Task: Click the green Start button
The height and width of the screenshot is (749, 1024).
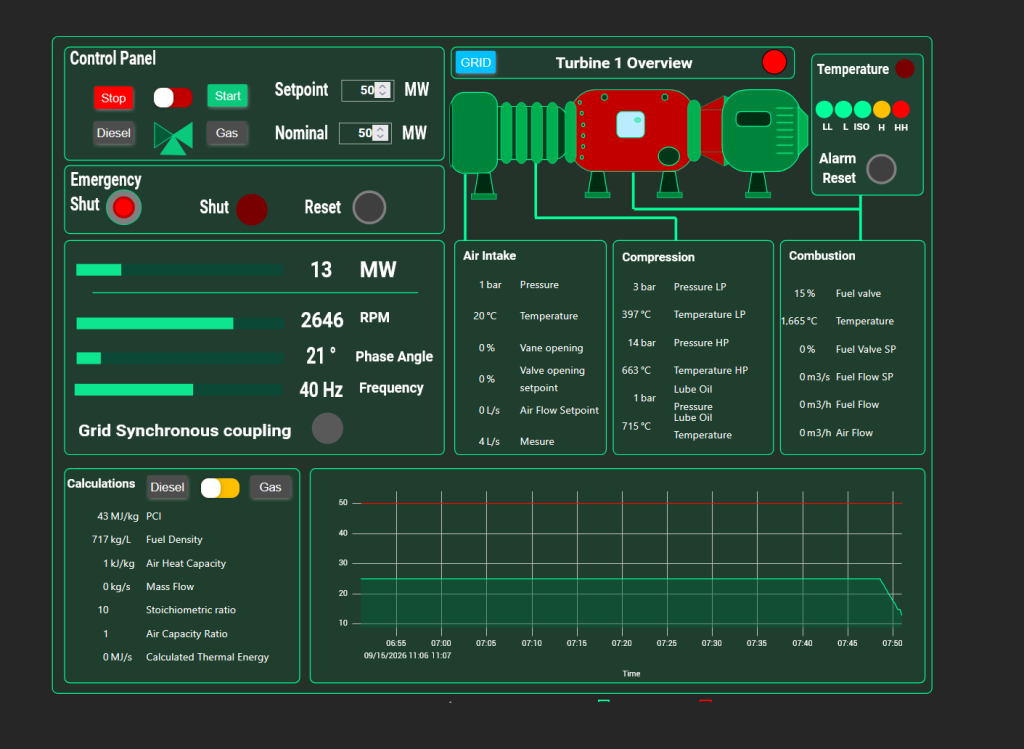Action: 227,96
